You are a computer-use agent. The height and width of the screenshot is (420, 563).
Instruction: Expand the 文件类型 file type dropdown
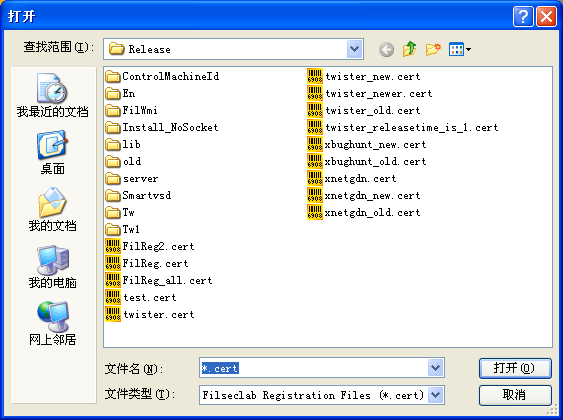click(x=435, y=395)
